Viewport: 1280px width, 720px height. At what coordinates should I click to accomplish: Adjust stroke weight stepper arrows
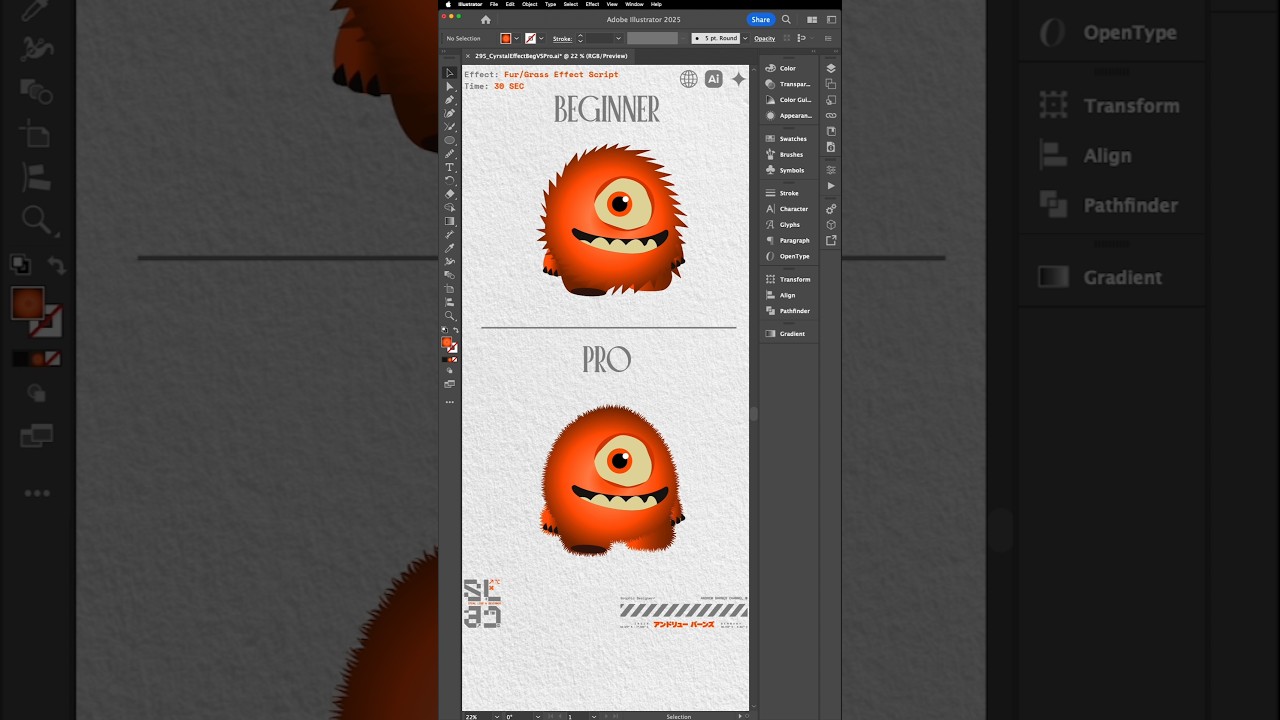[580, 38]
